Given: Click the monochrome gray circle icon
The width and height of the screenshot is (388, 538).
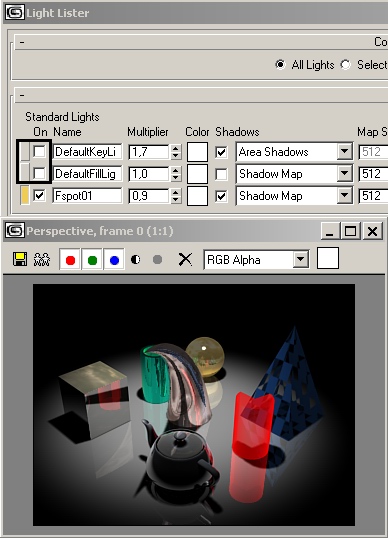Looking at the screenshot, I should coord(157,259).
